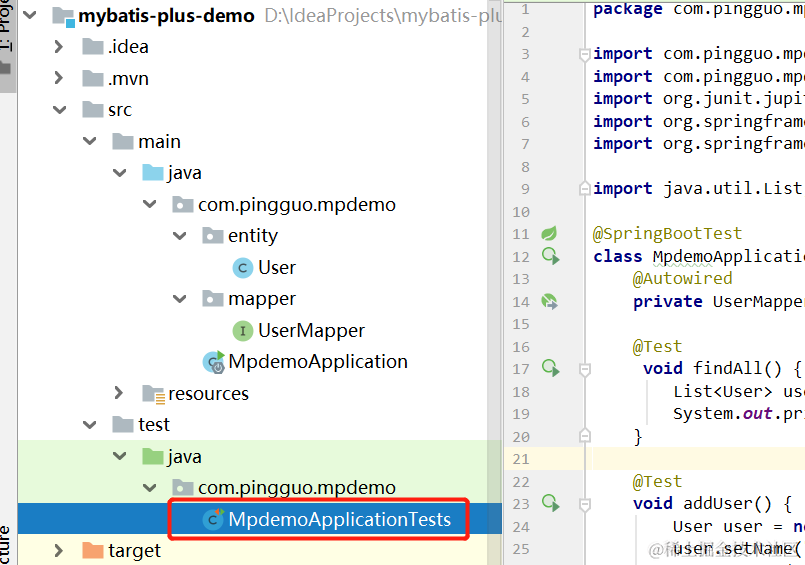The width and height of the screenshot is (805, 565).
Task: Fold the import block at line 3
Action: (x=584, y=54)
